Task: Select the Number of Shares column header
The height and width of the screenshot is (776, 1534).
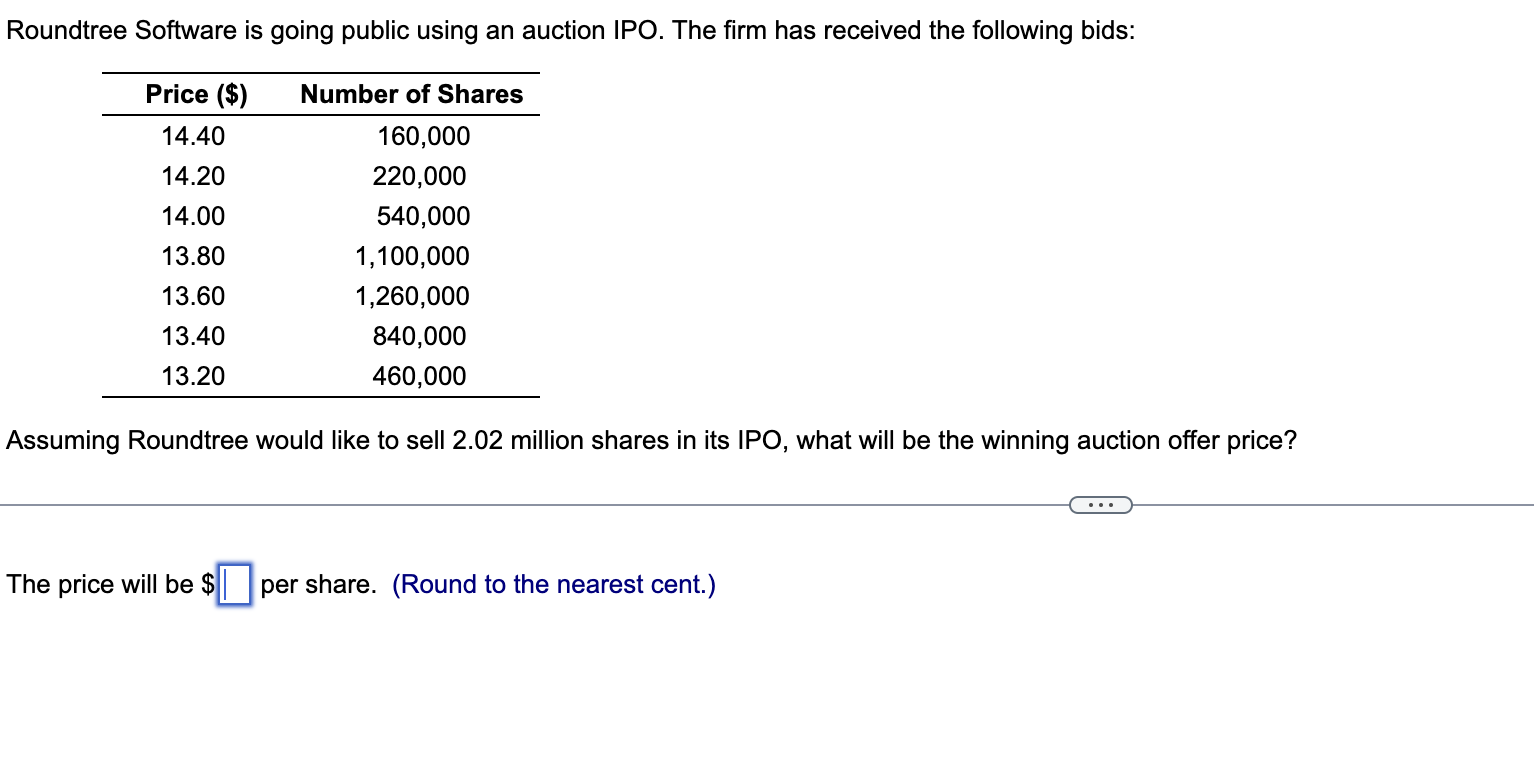Action: (411, 94)
